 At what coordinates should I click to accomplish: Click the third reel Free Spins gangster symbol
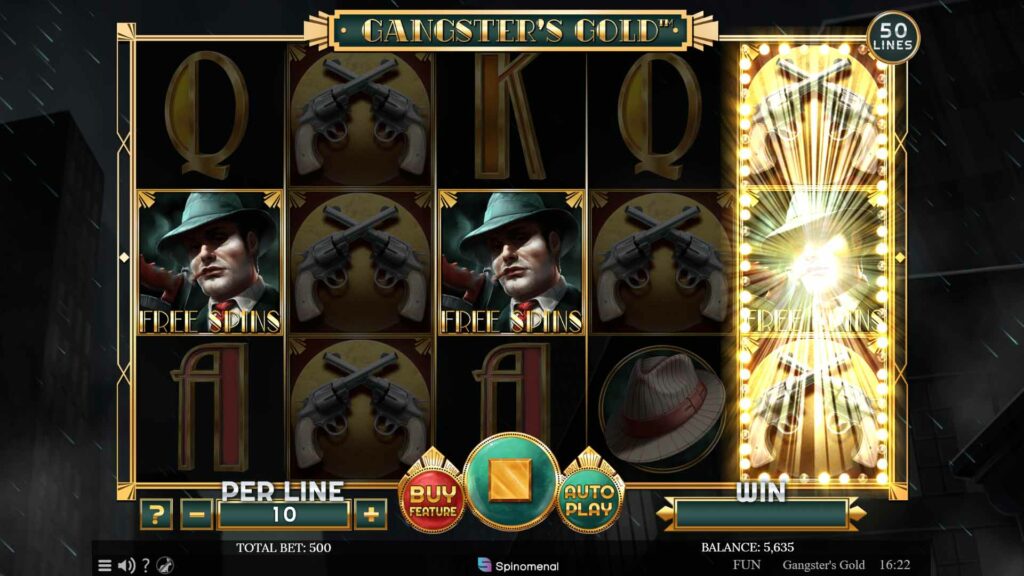[x=511, y=263]
